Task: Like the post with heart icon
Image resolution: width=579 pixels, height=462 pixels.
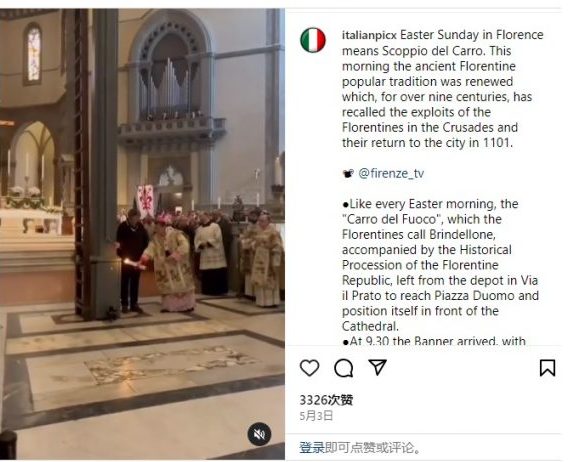Action: point(309,368)
